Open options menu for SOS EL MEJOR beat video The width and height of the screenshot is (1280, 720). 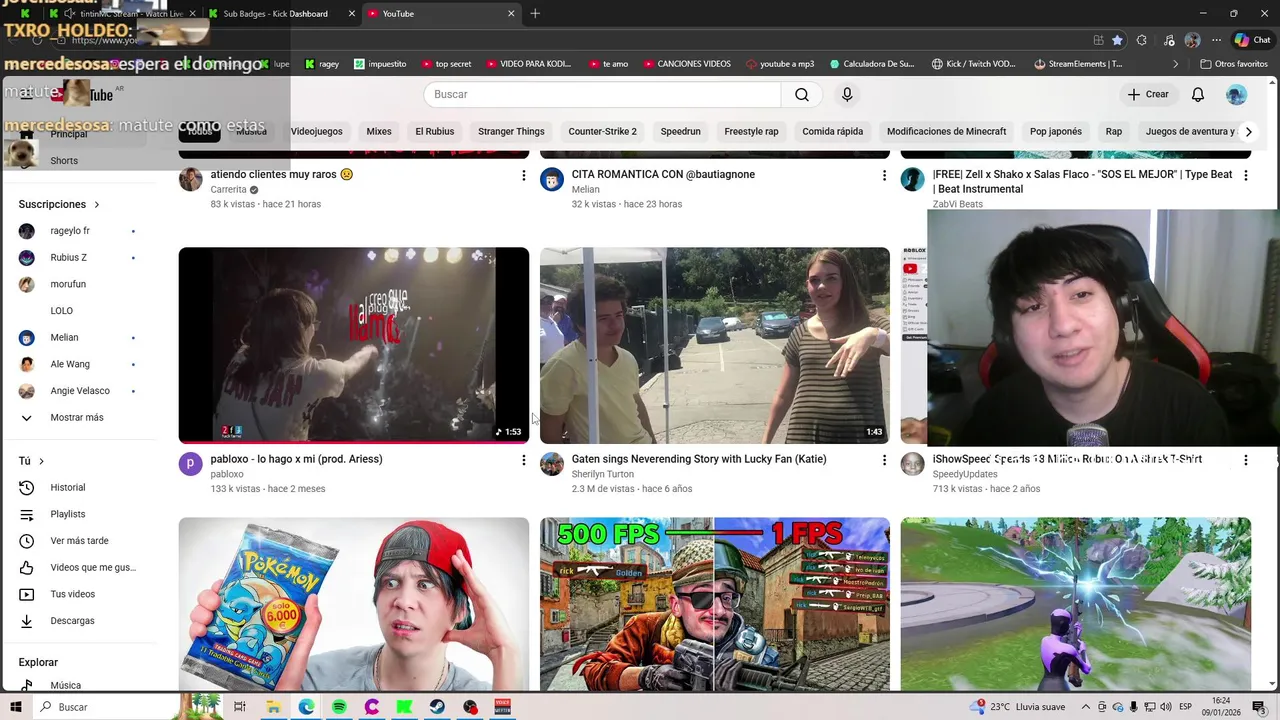click(1245, 176)
